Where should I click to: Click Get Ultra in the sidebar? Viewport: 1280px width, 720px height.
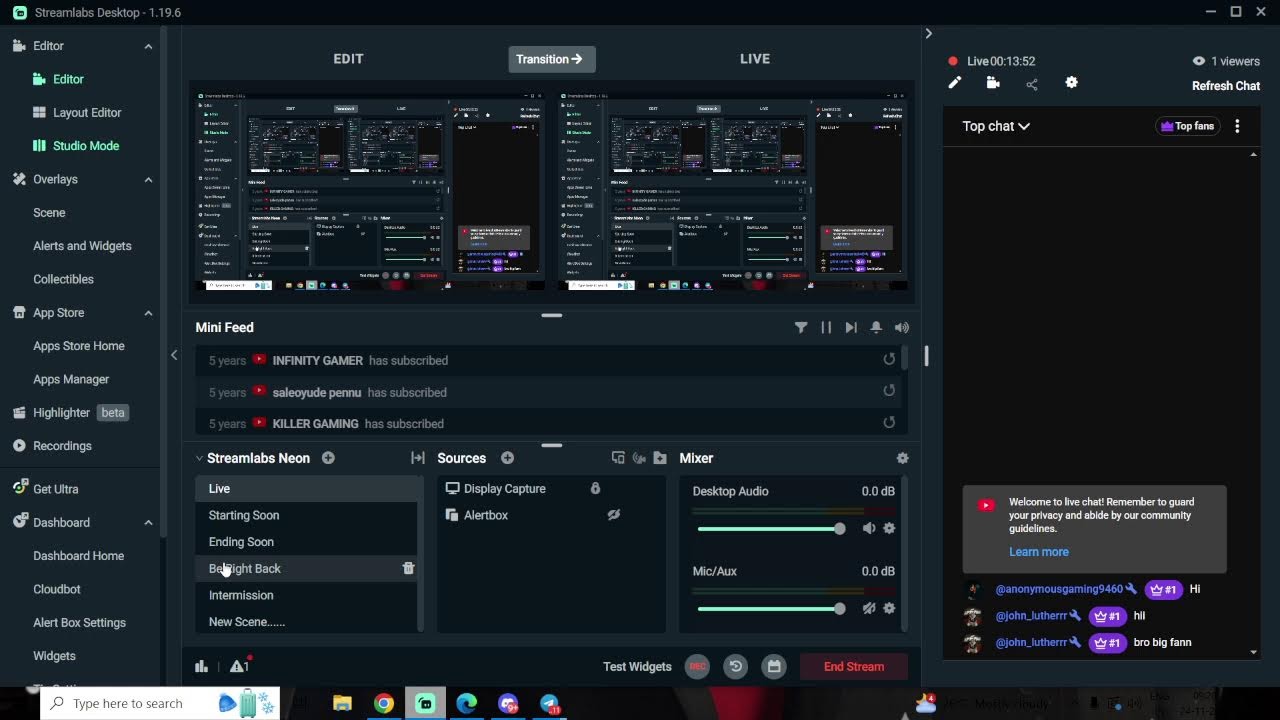pyautogui.click(x=55, y=489)
